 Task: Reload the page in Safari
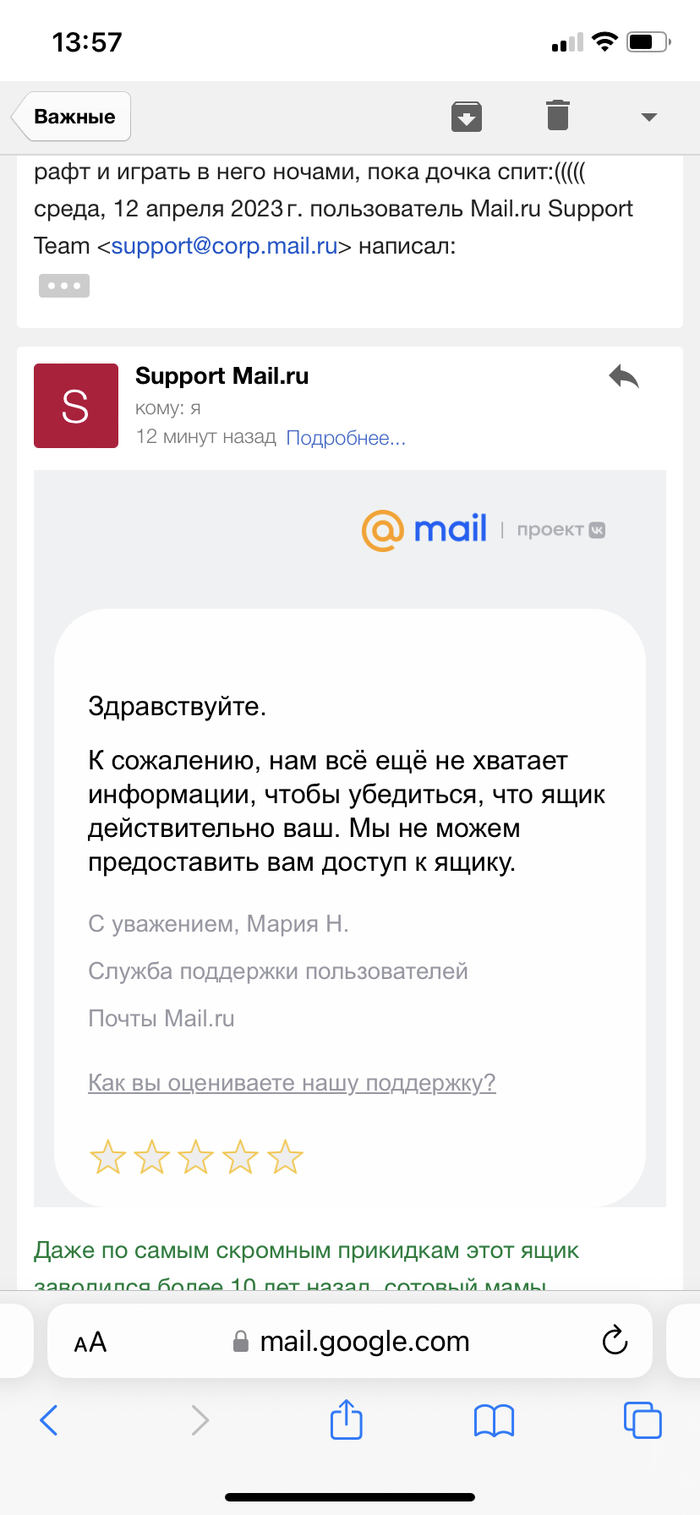point(614,1341)
